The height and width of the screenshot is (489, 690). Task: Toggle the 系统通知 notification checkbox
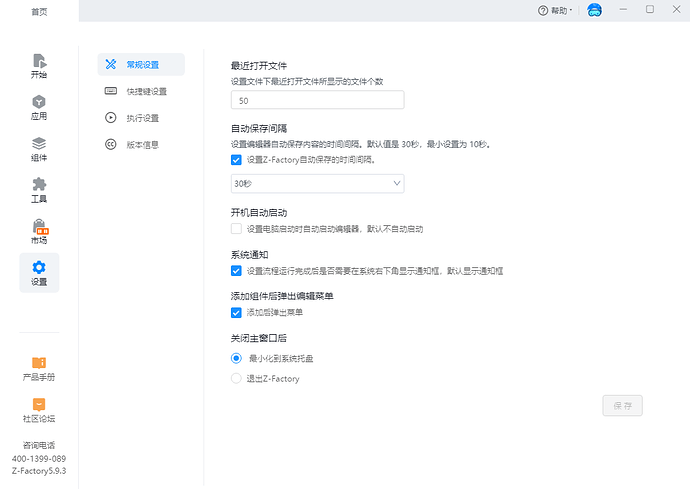coord(236,271)
